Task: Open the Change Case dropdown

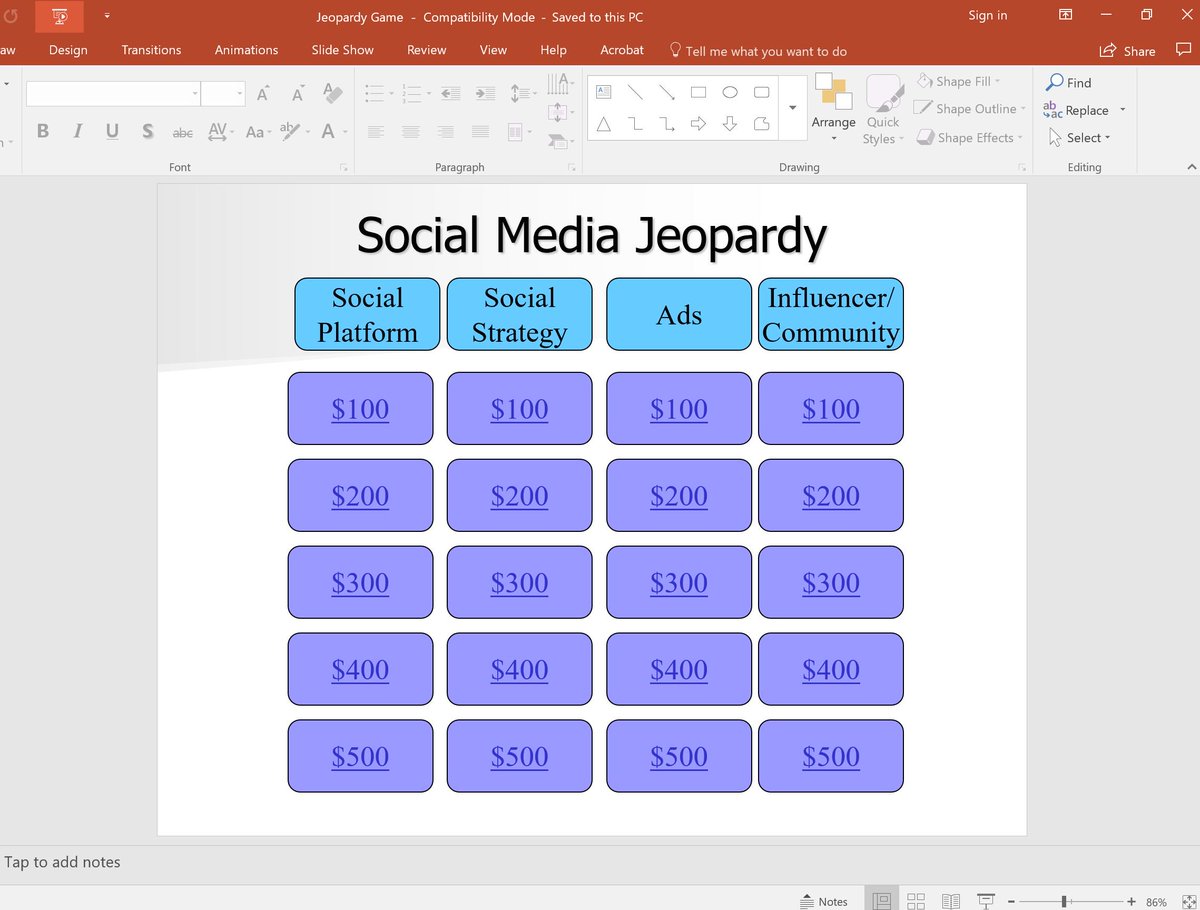Action: (x=259, y=132)
